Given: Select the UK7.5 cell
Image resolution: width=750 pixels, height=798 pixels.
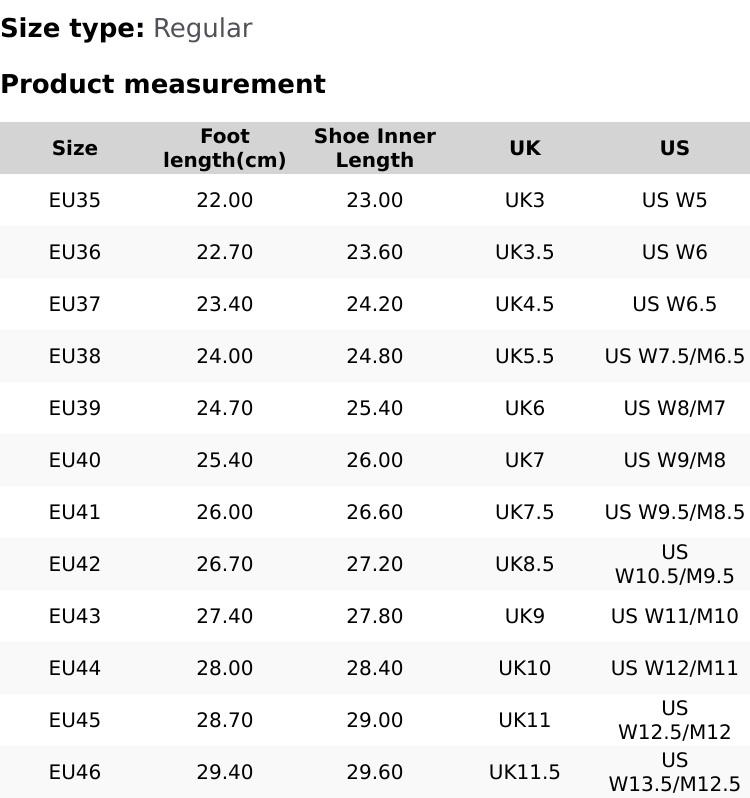Looking at the screenshot, I should 525,512.
